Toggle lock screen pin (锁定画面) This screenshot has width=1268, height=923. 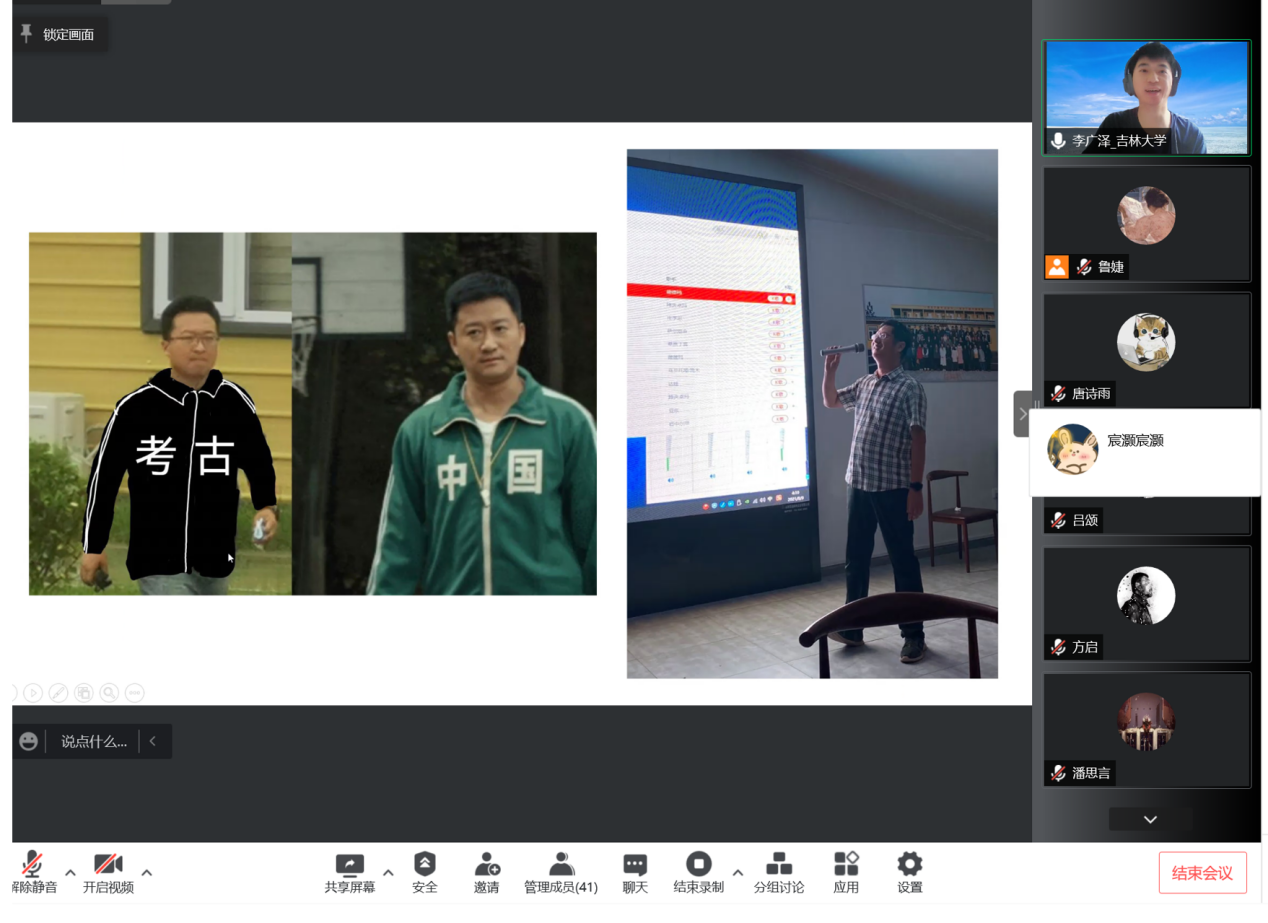pos(58,35)
